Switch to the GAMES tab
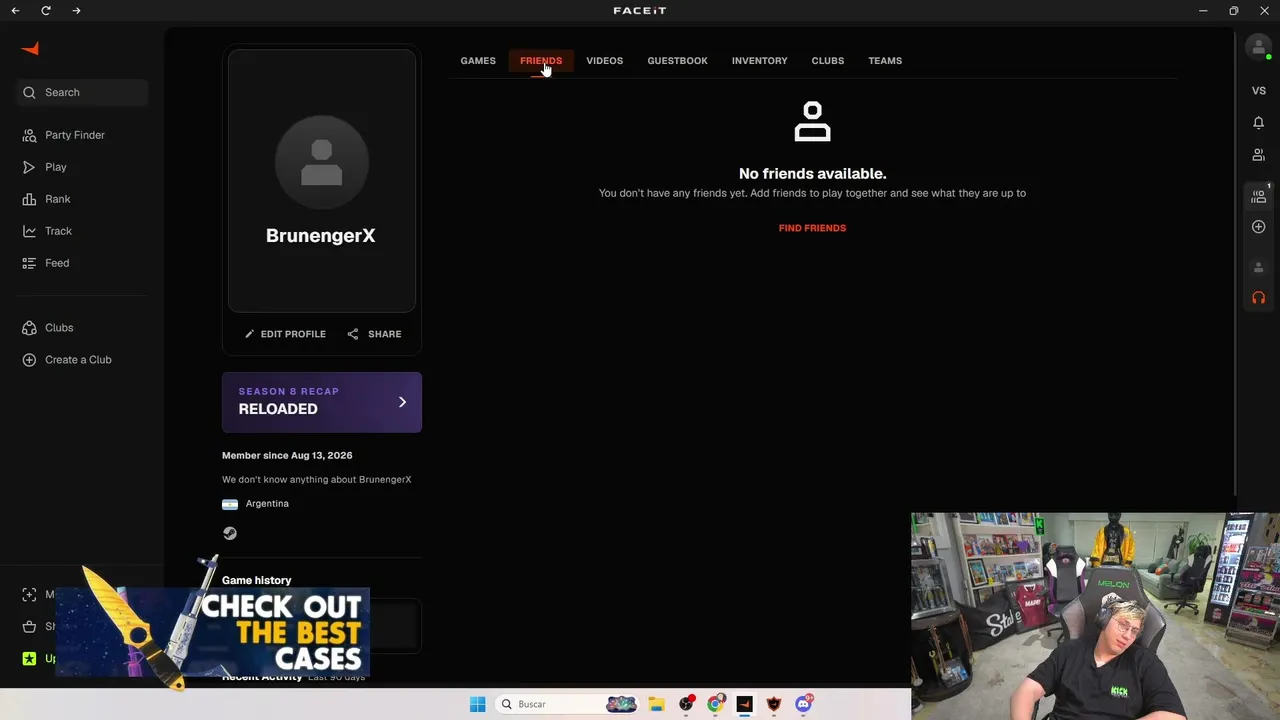 (478, 61)
